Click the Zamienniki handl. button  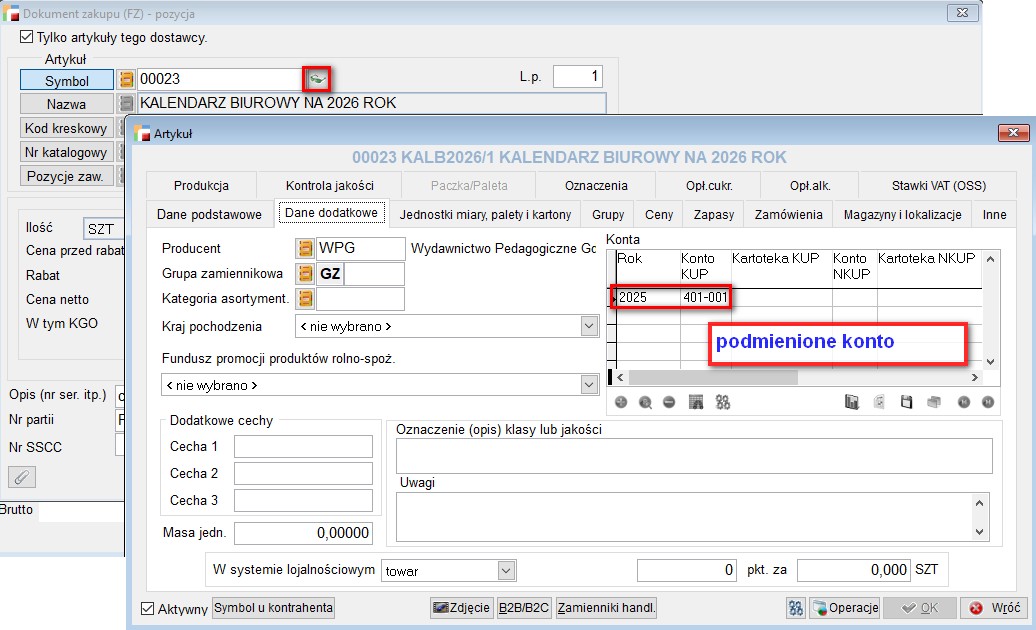(607, 608)
